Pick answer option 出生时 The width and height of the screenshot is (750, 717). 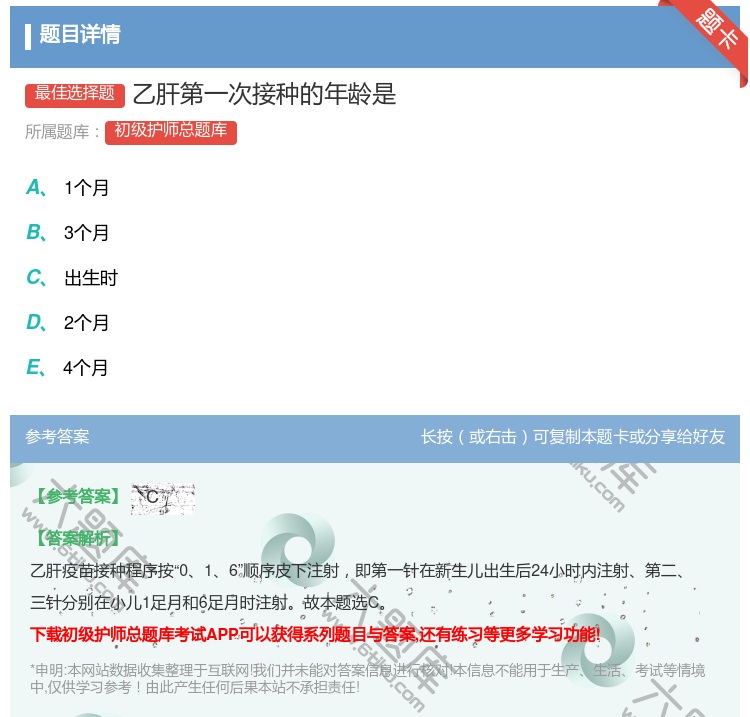tap(91, 278)
